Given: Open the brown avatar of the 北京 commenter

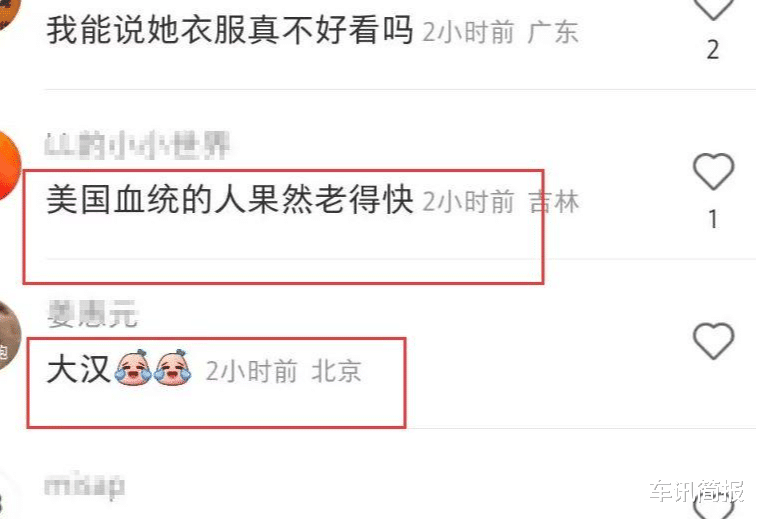Looking at the screenshot, I should [x=10, y=335].
